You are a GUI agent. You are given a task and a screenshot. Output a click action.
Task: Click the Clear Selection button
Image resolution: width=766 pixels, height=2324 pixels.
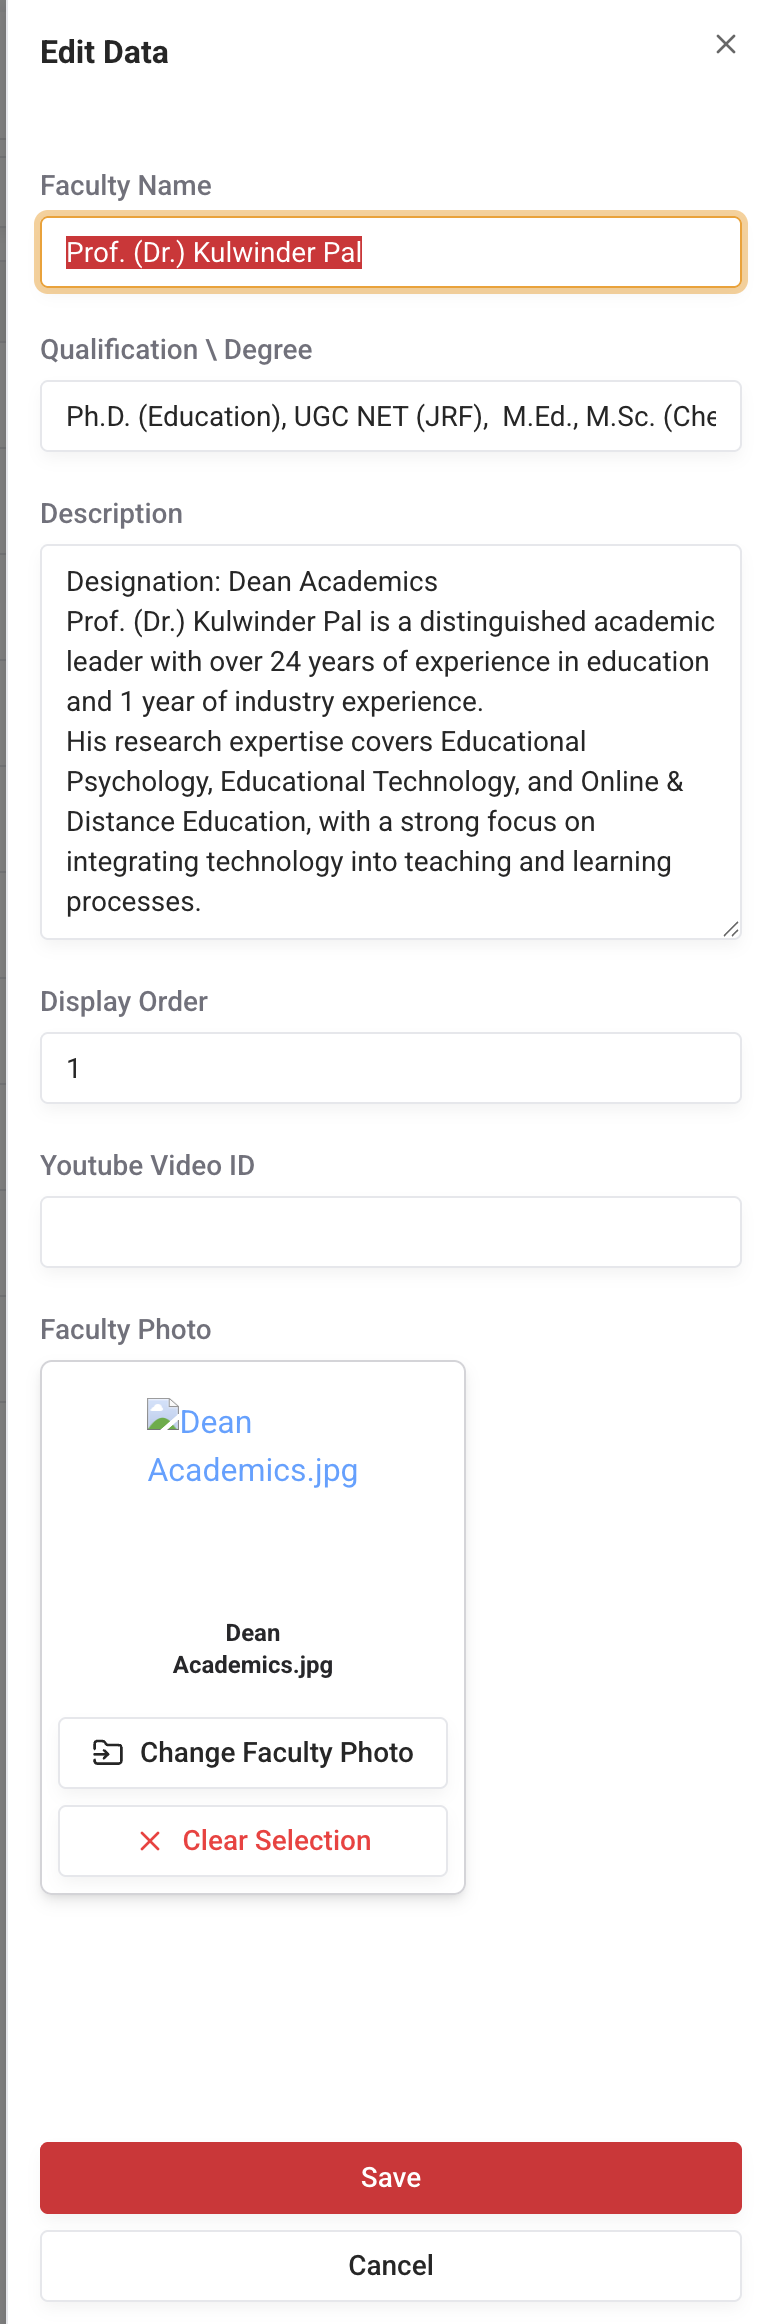(252, 1840)
